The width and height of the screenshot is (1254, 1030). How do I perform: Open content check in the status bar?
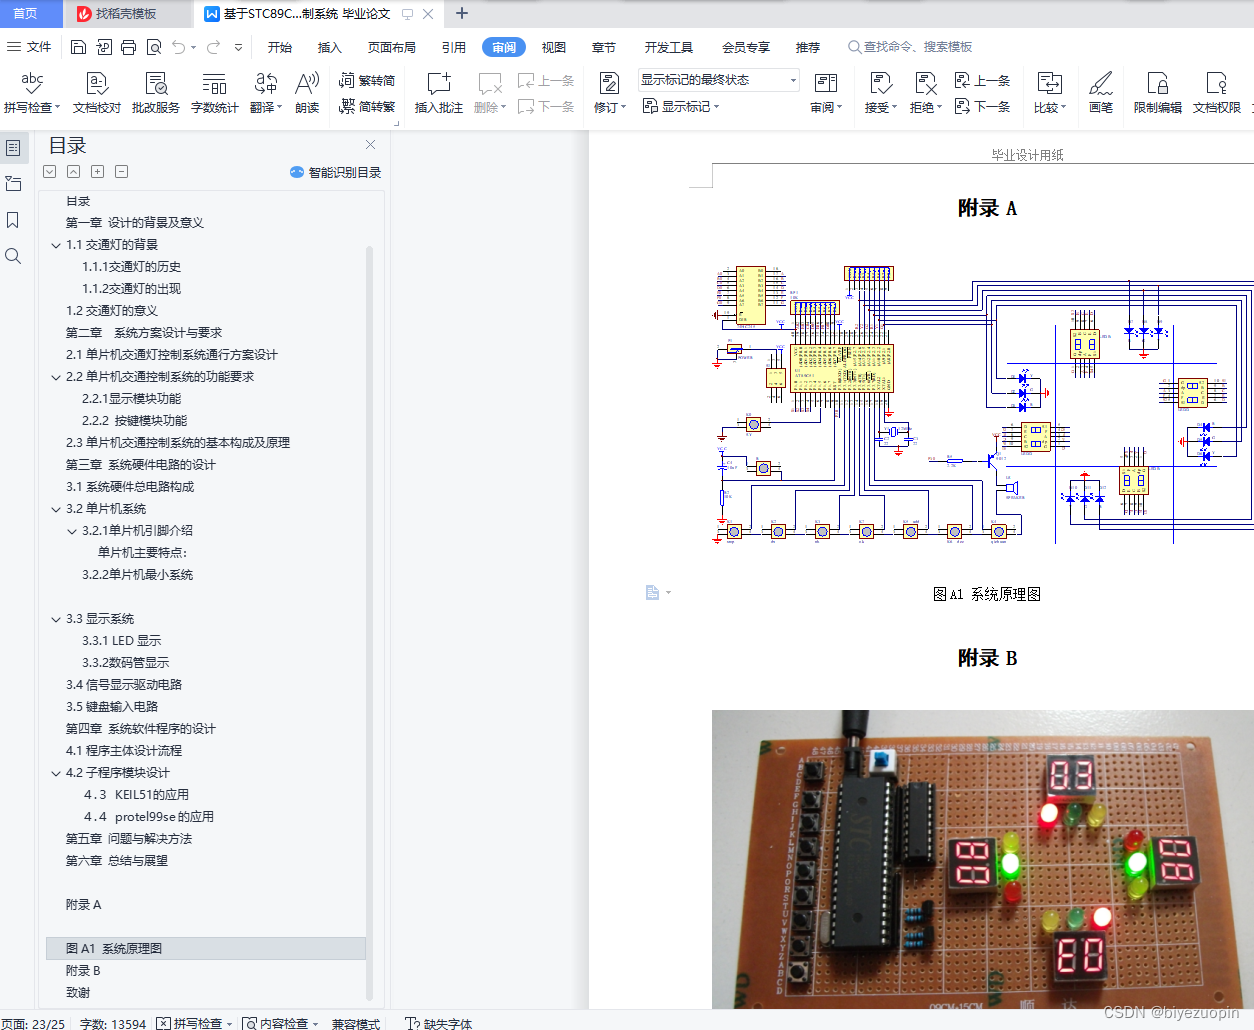point(280,1023)
